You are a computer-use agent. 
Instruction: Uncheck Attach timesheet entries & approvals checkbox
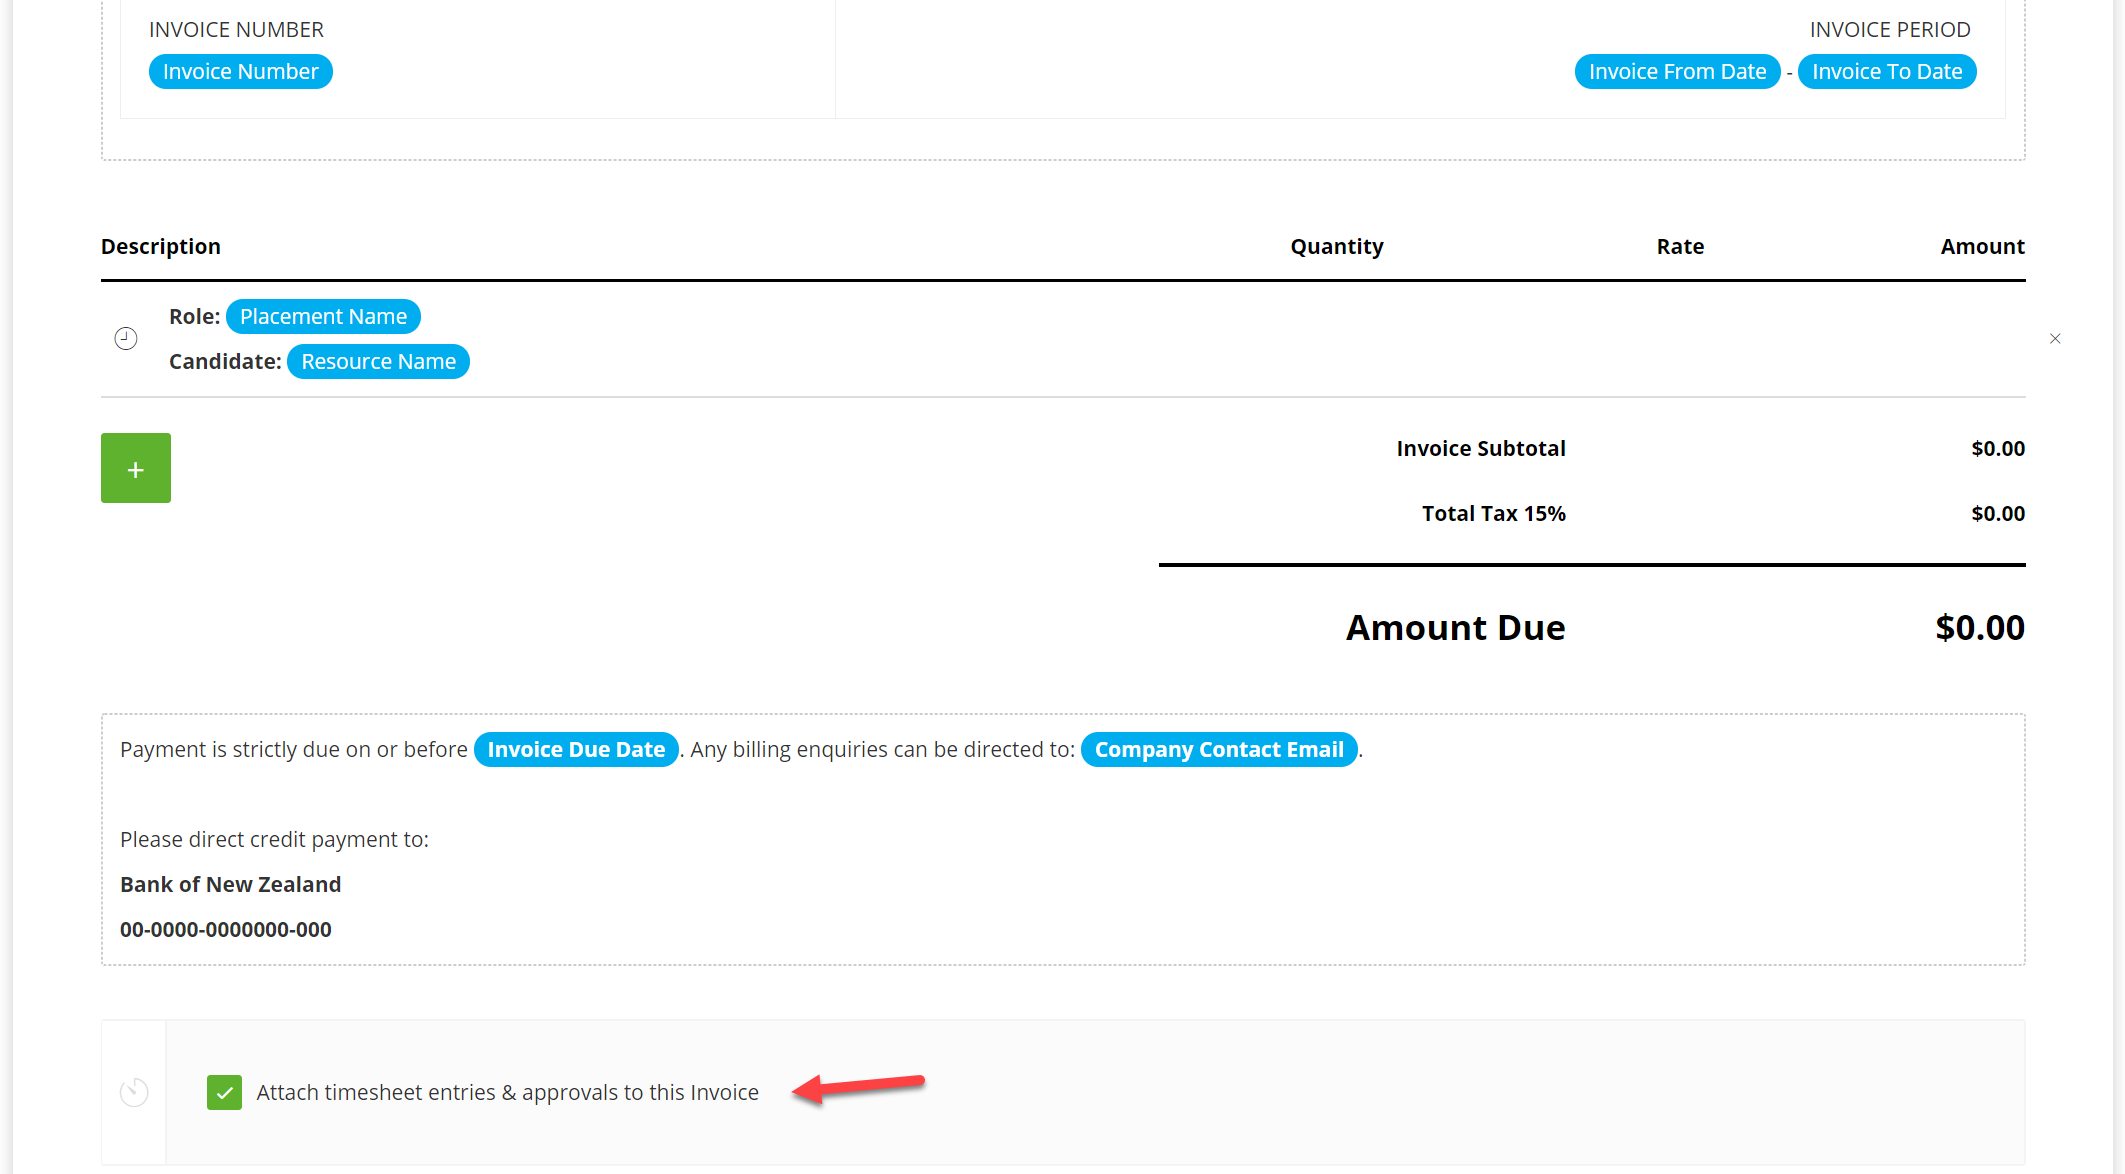click(224, 1092)
